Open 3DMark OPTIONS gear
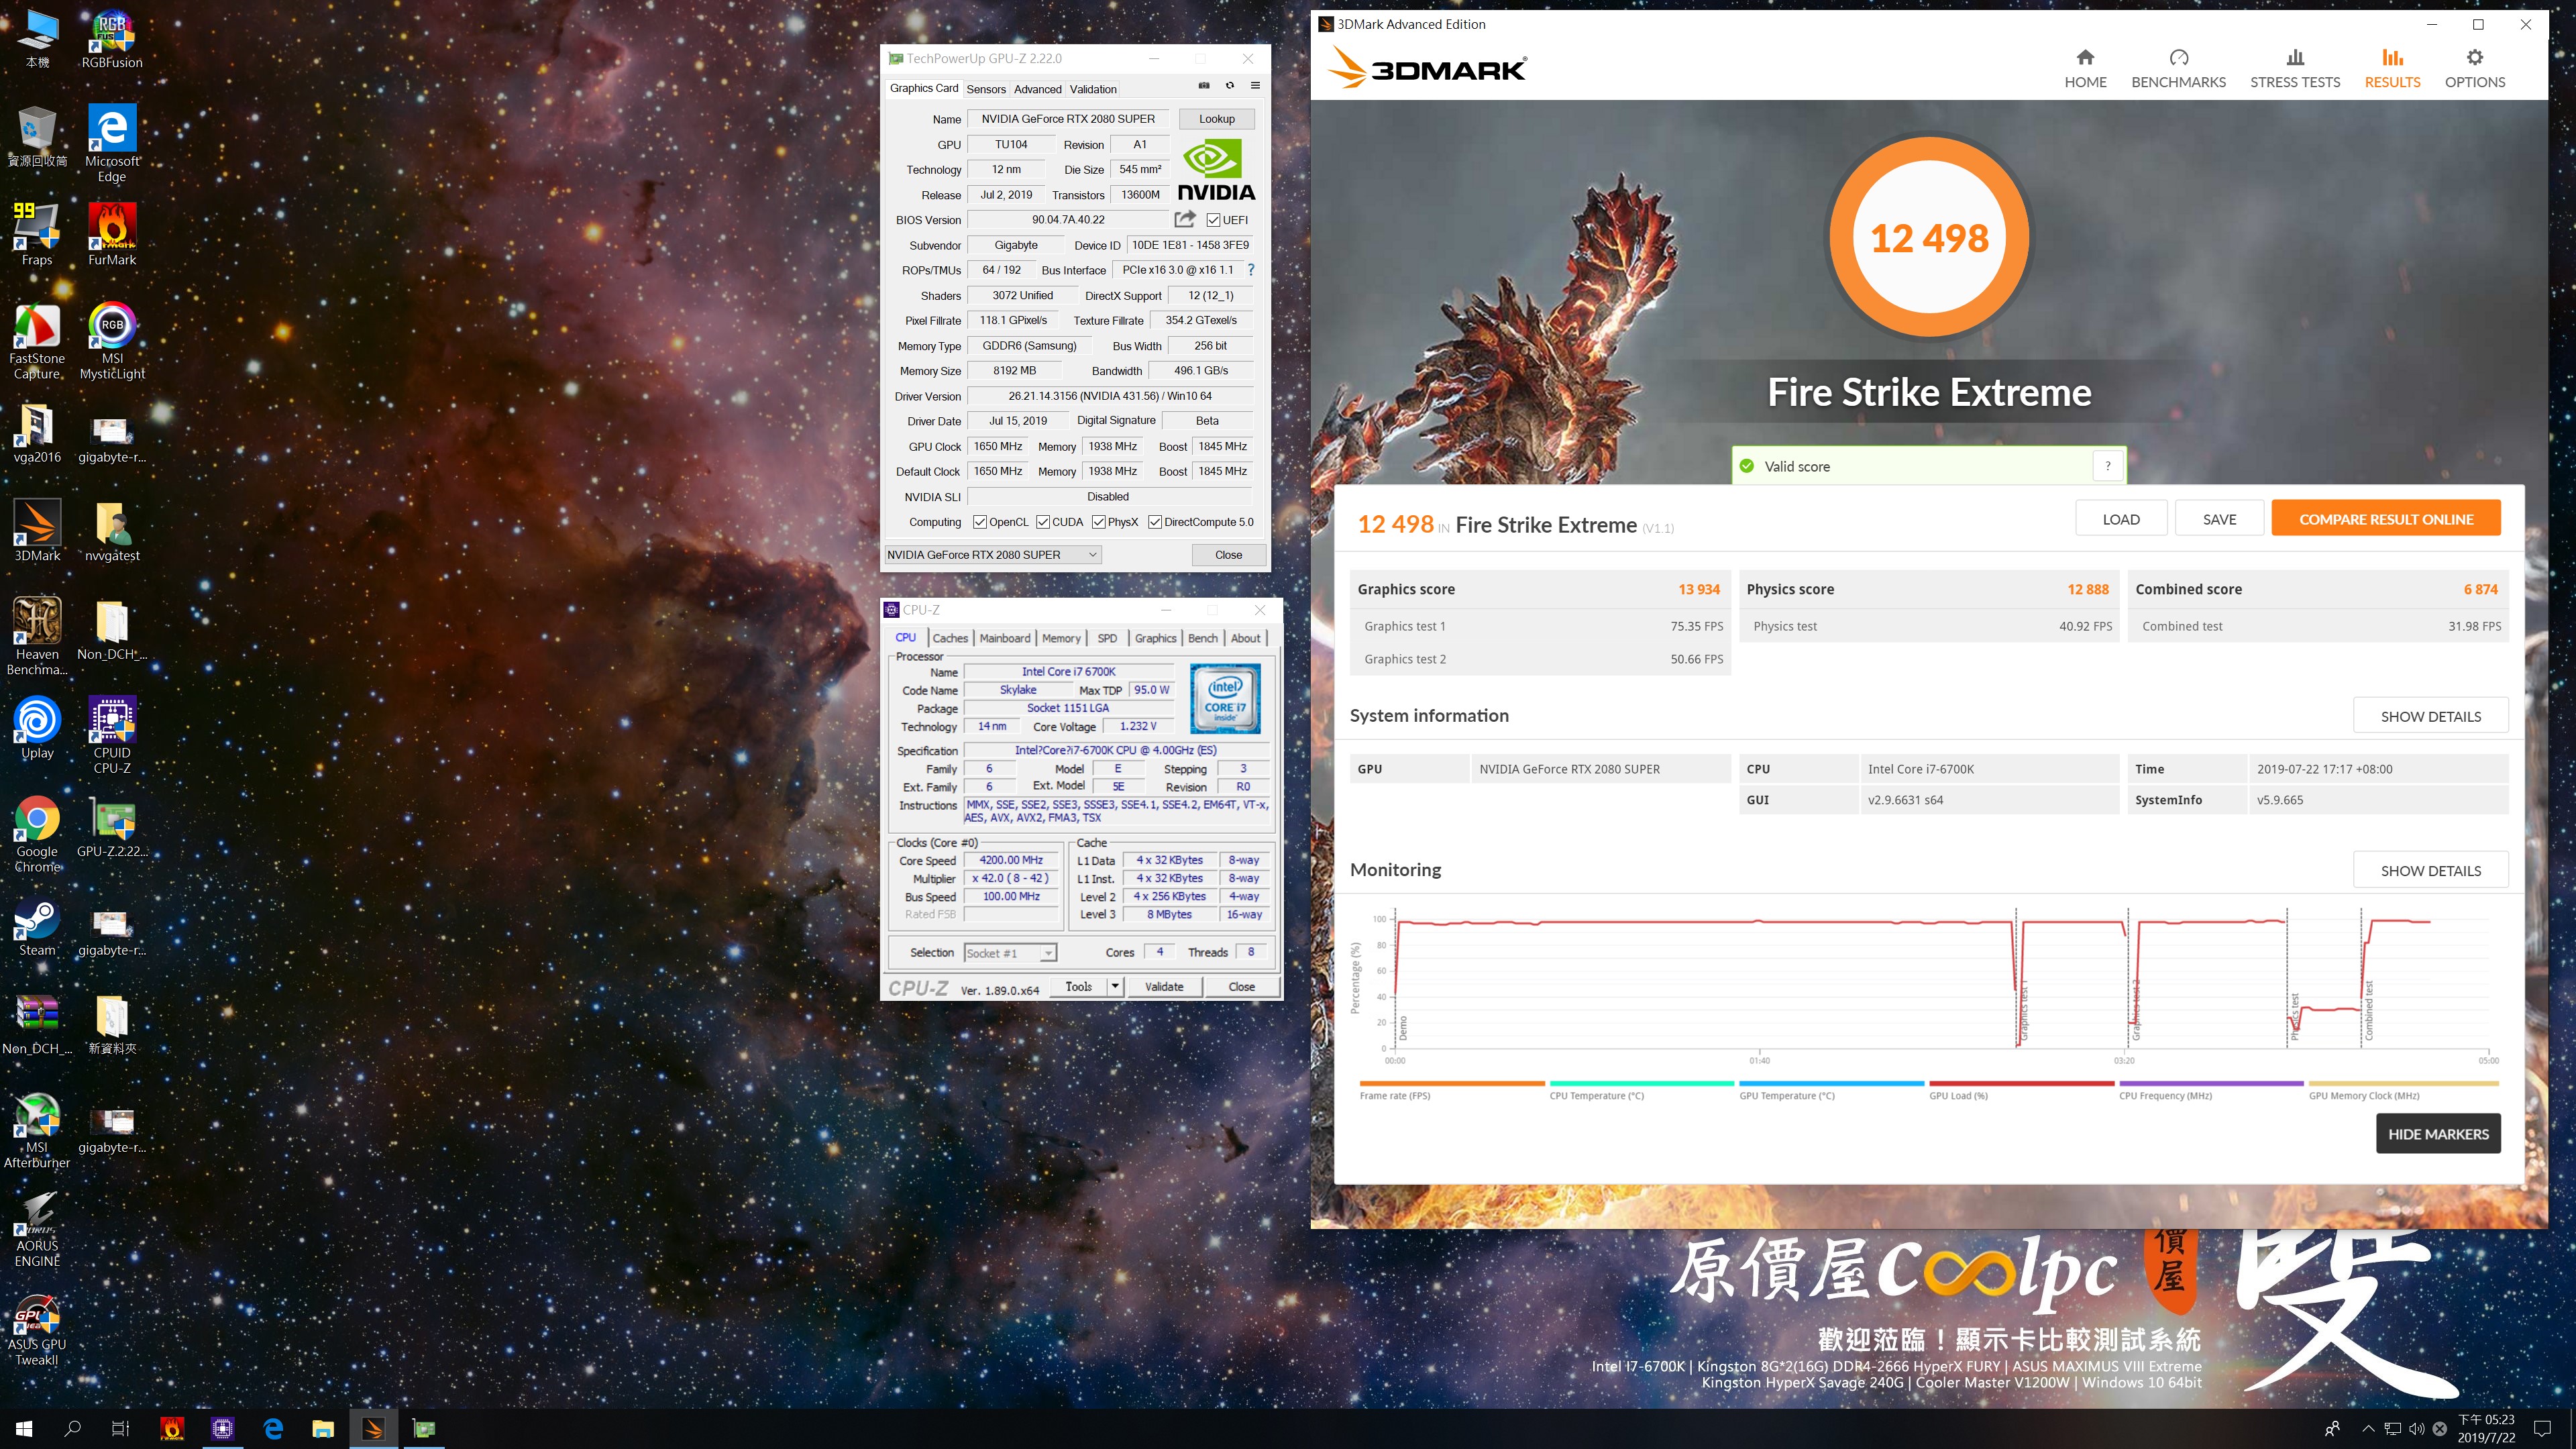The width and height of the screenshot is (2576, 1449). (x=2475, y=69)
